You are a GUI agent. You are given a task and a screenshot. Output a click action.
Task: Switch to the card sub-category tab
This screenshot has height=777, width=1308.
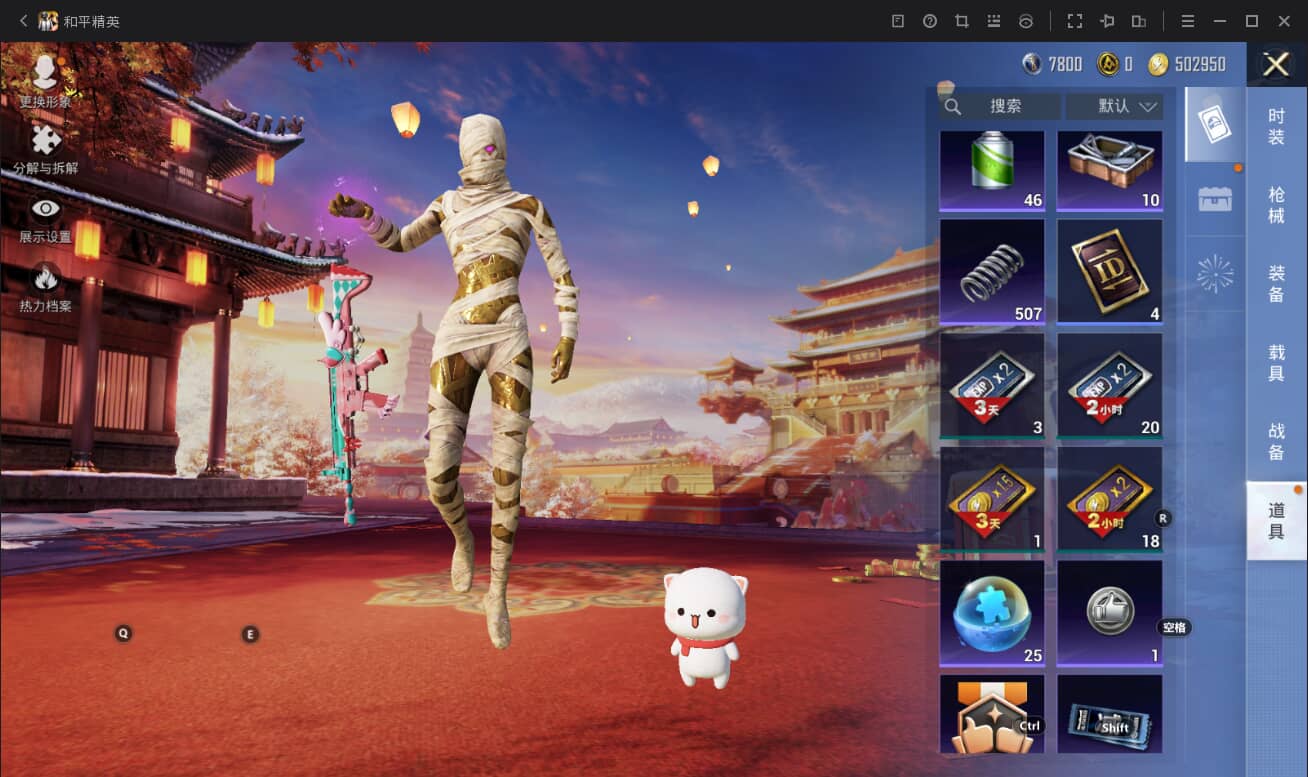click(1215, 124)
